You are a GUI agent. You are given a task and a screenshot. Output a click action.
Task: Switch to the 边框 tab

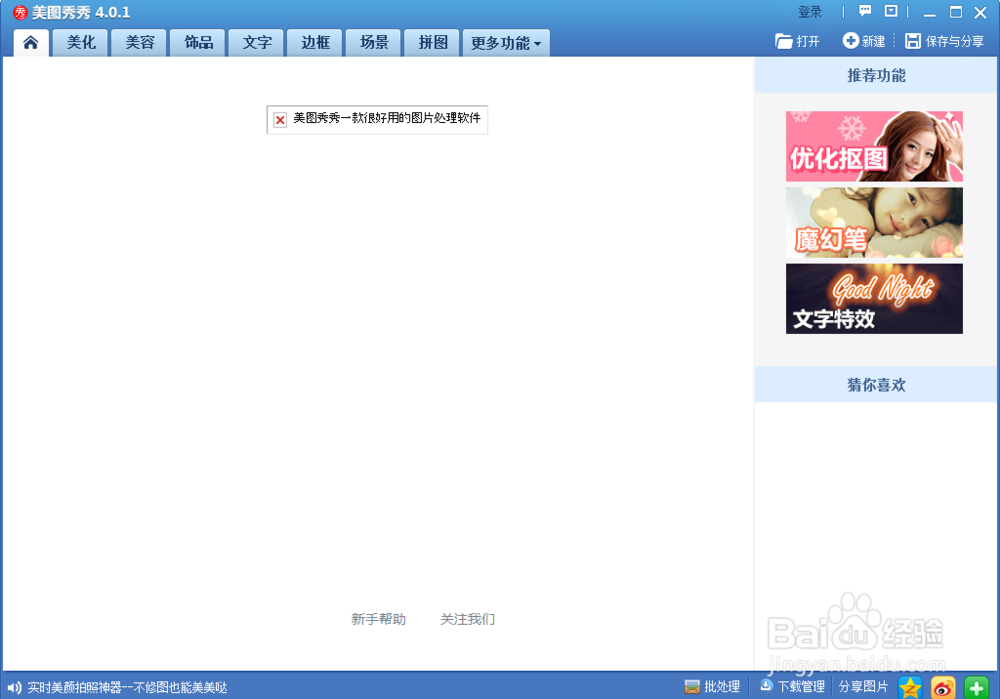coord(316,43)
